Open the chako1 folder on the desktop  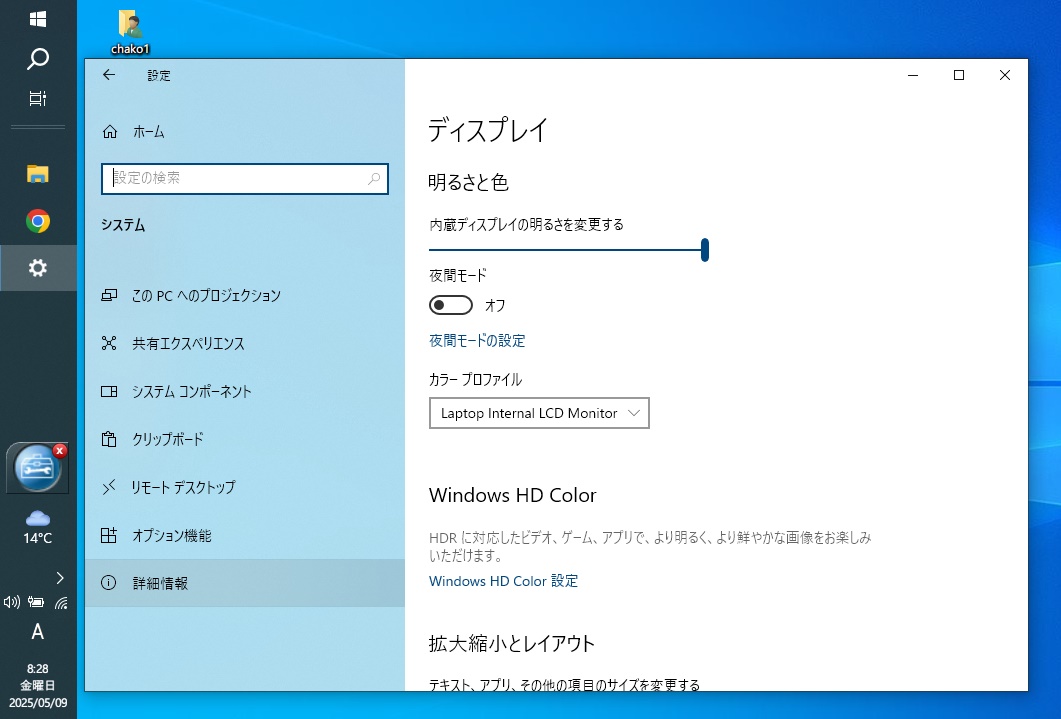coord(130,32)
